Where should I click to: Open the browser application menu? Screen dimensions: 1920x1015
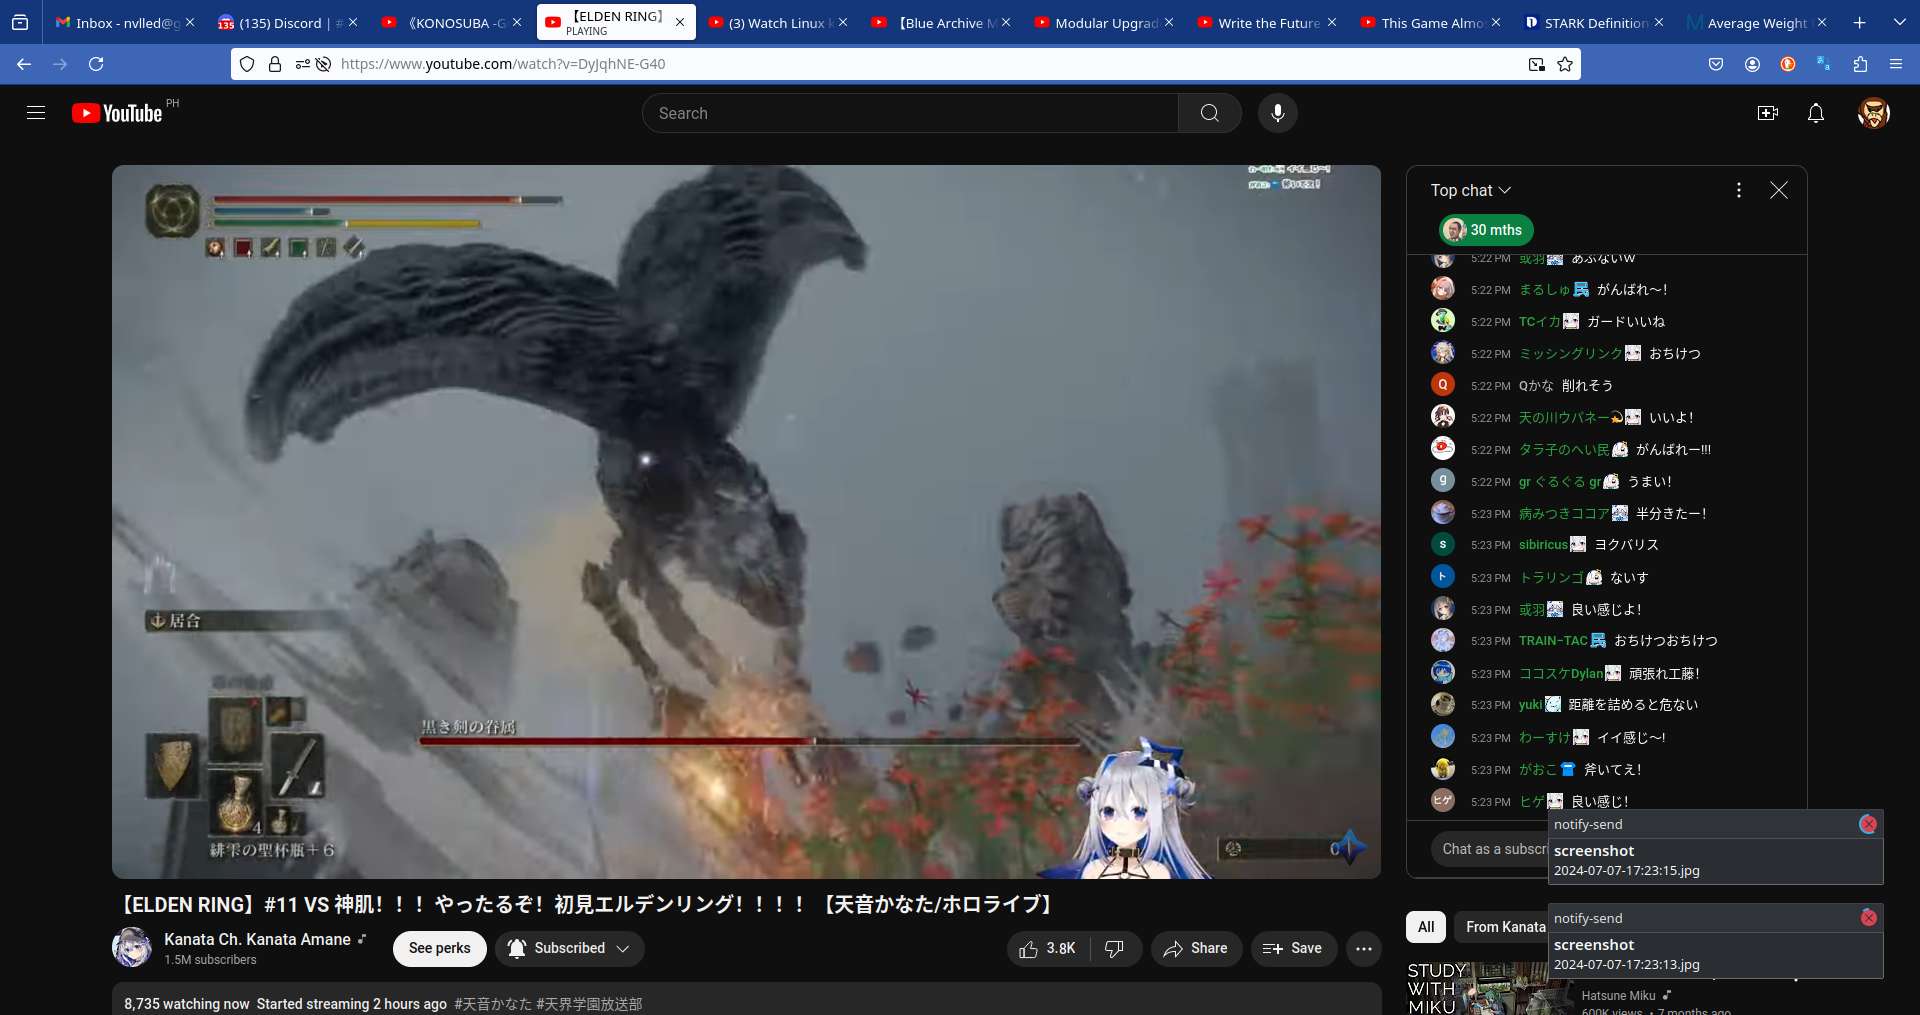tap(1896, 64)
